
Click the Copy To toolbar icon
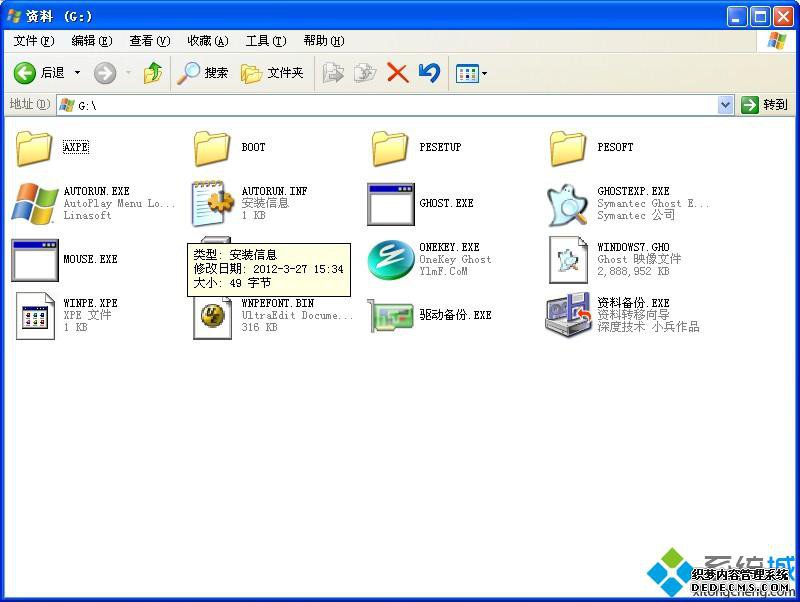pyautogui.click(x=365, y=73)
